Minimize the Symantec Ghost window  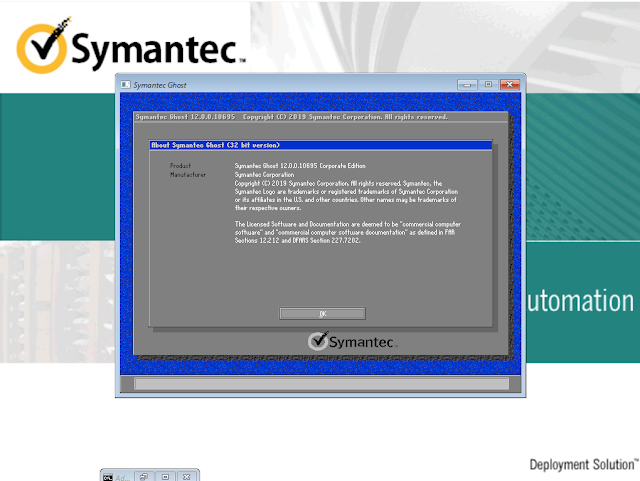(x=467, y=85)
